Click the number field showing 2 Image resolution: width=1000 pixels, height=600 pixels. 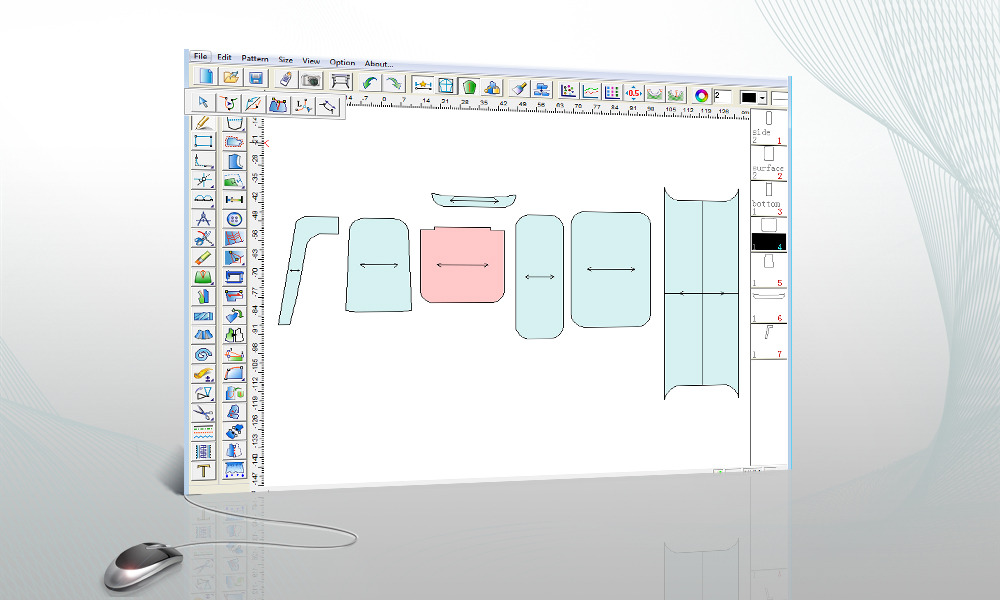(723, 96)
